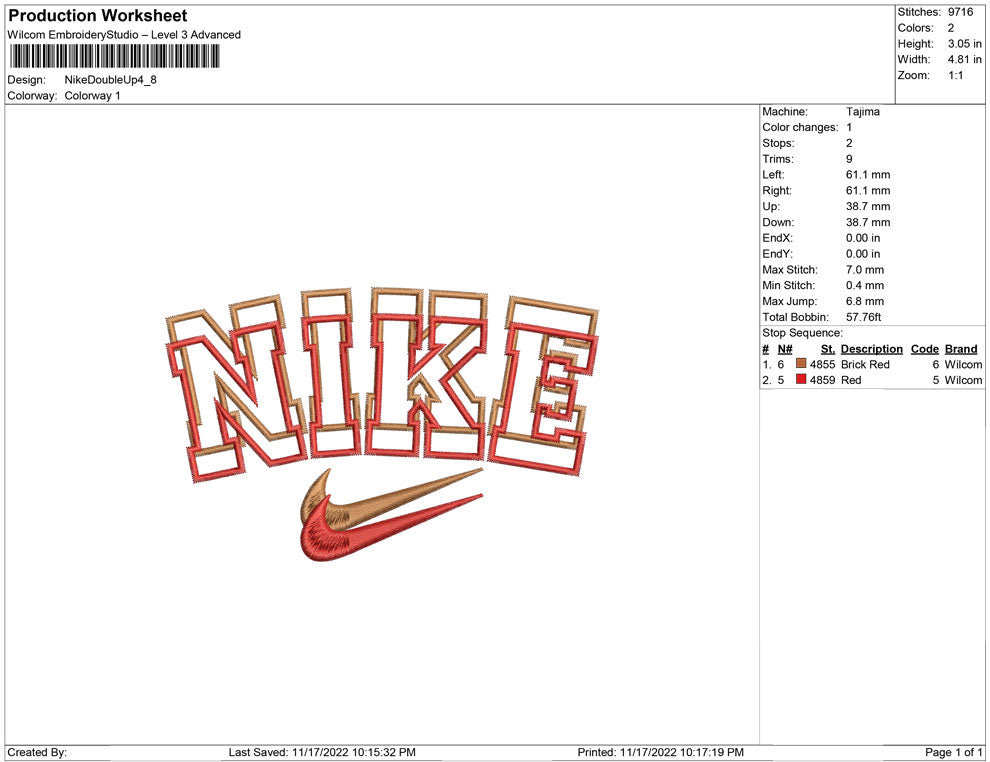The image size is (990, 762).
Task: Click the Colors value '2' in the header
Action: (x=951, y=28)
